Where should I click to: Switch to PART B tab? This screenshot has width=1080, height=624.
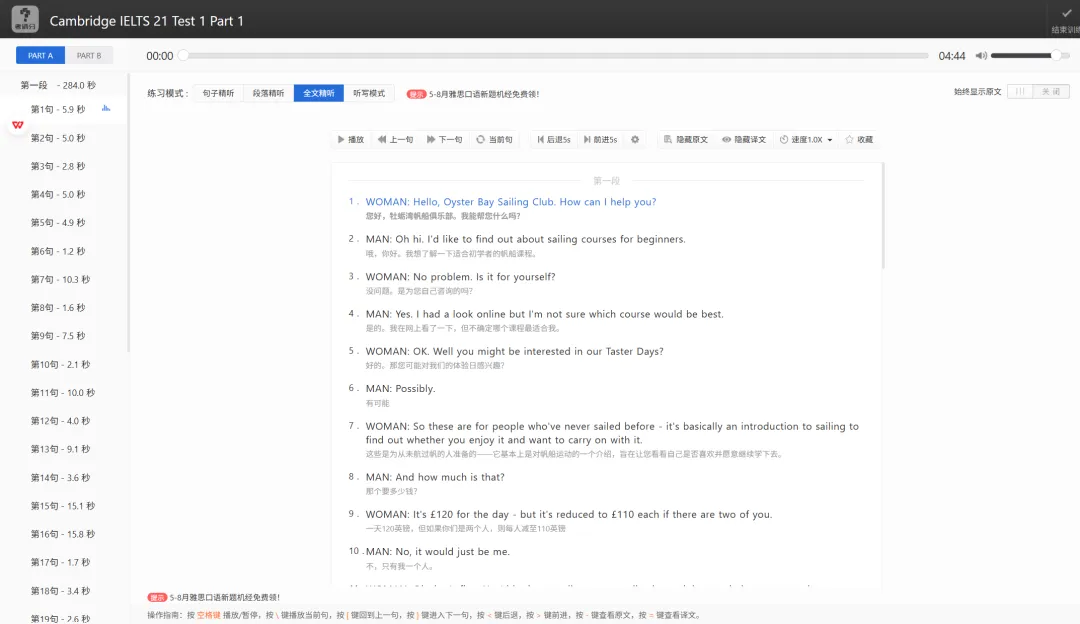coord(89,55)
